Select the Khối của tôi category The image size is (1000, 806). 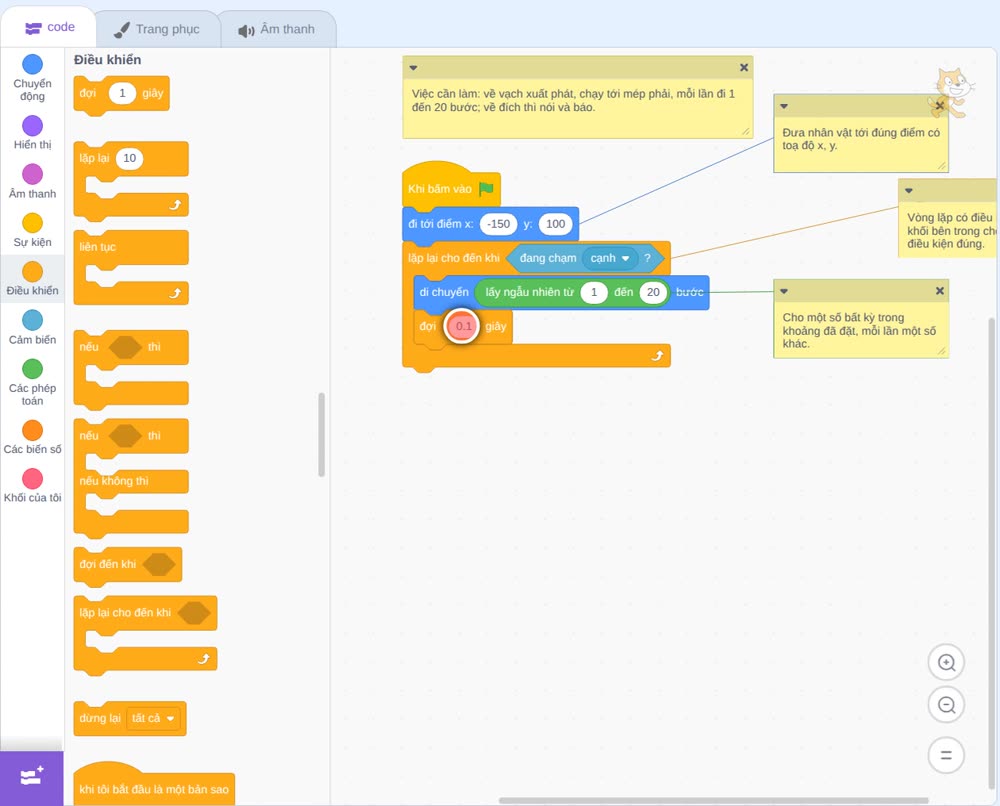(32, 485)
